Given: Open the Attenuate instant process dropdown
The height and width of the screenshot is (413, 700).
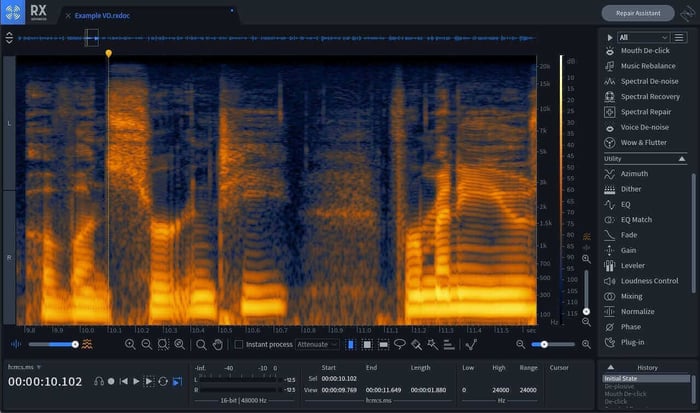Looking at the screenshot, I should 317,344.
